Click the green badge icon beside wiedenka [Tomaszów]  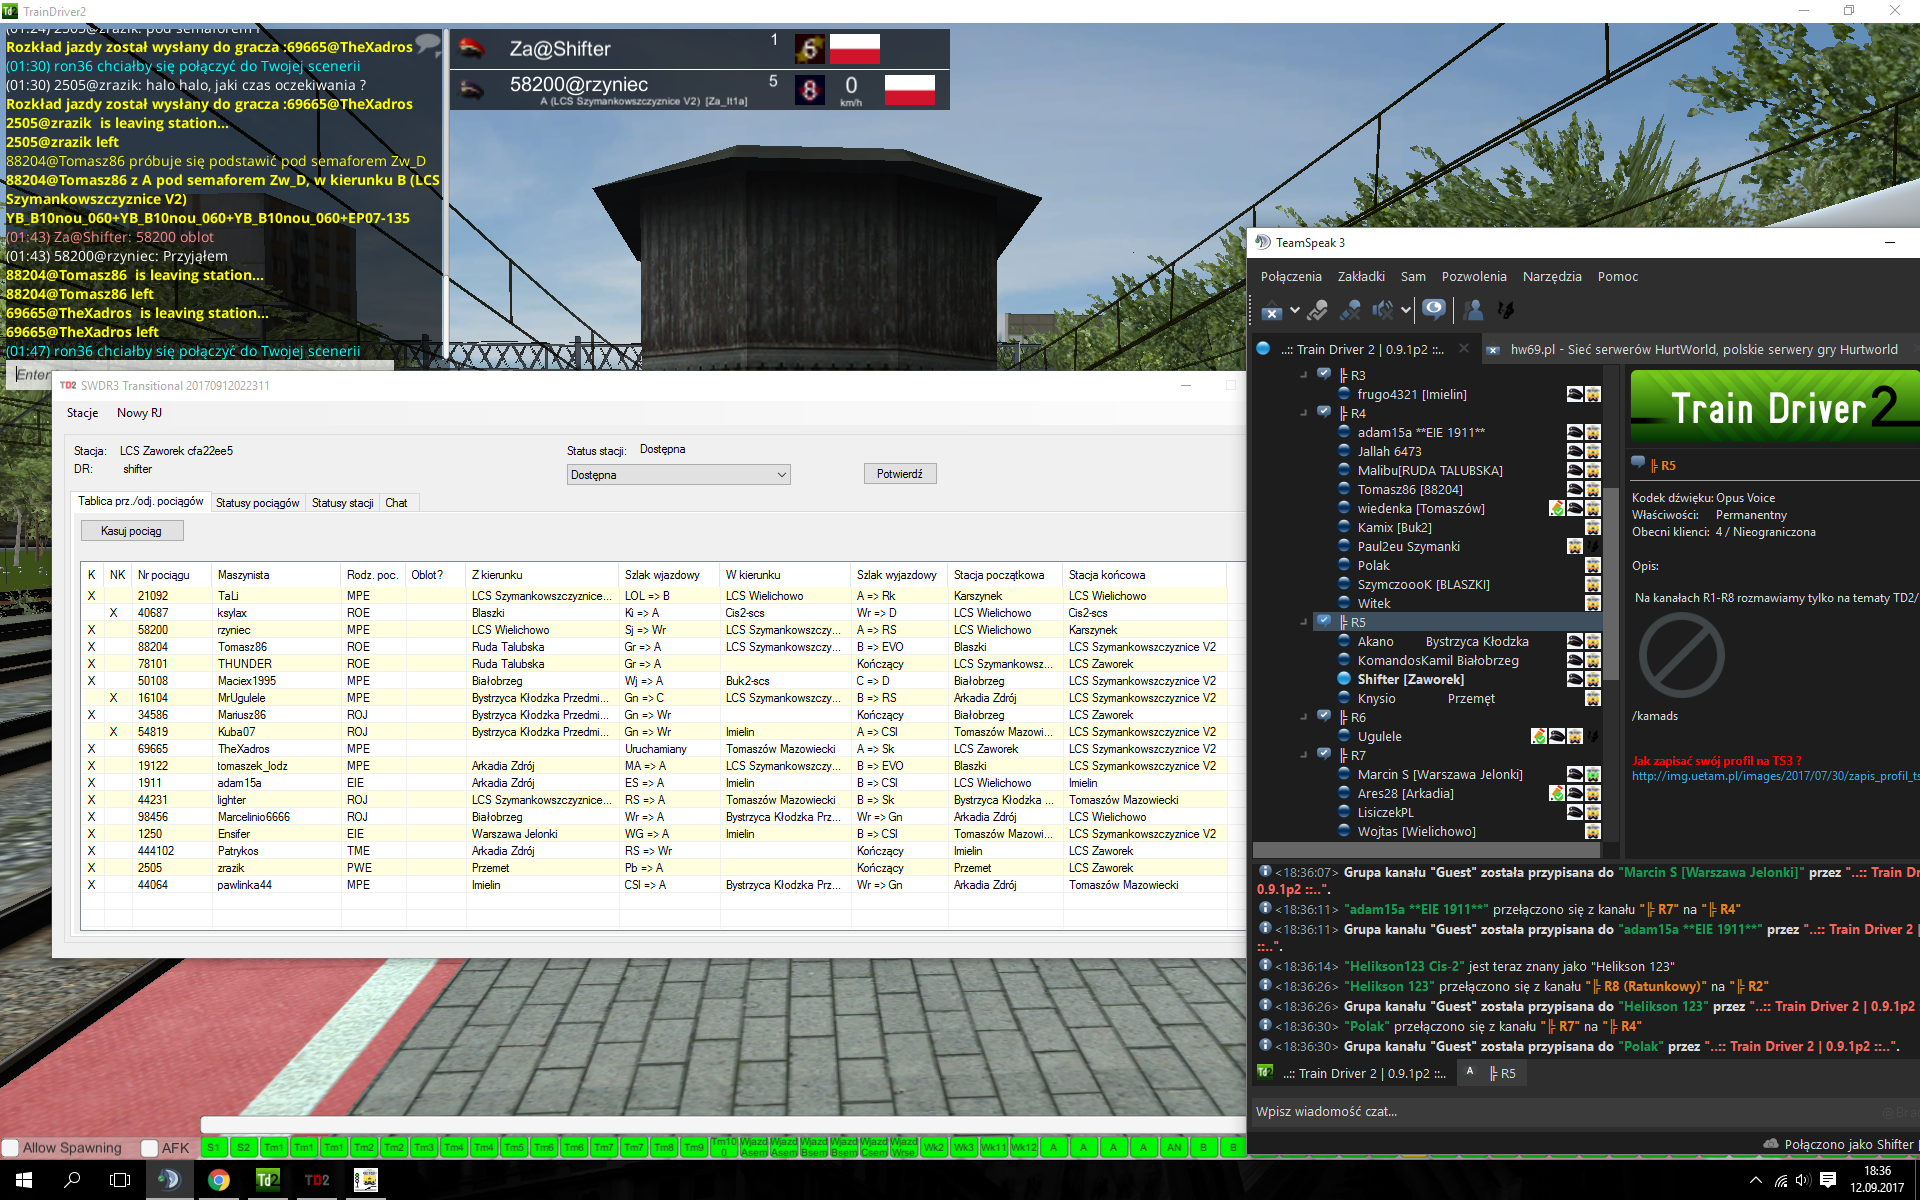(x=1557, y=508)
